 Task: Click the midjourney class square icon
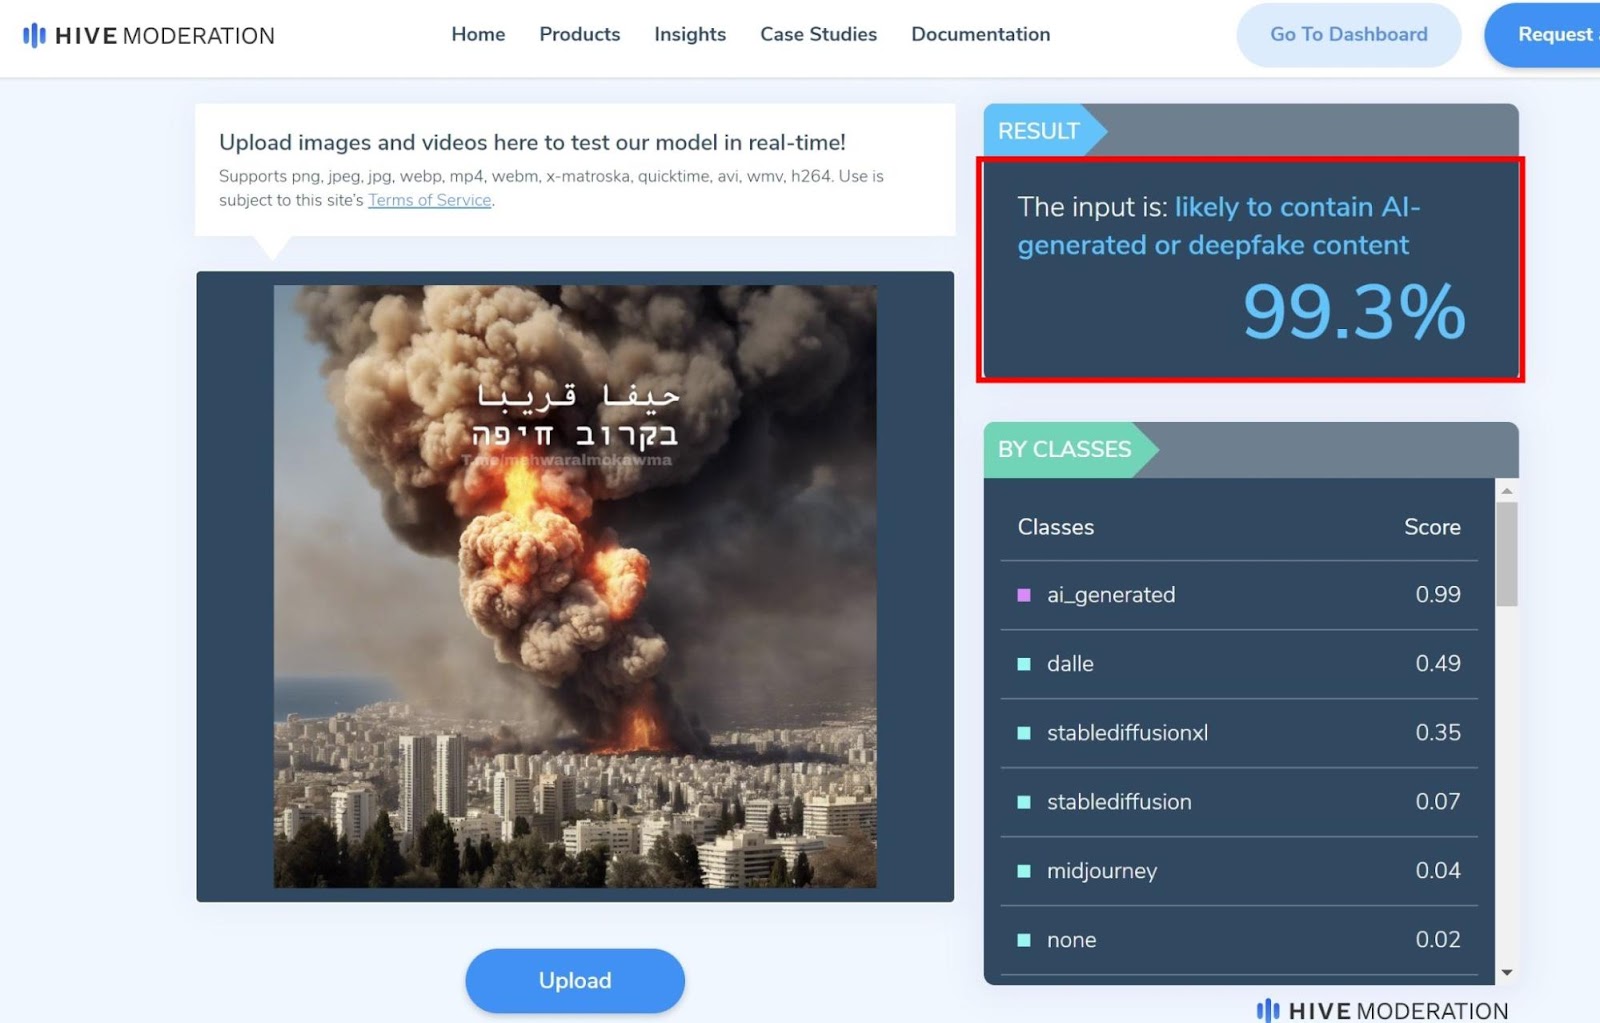(x=1023, y=871)
